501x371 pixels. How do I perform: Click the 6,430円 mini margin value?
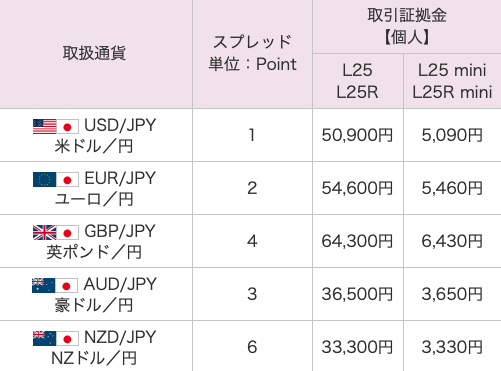[452, 241]
